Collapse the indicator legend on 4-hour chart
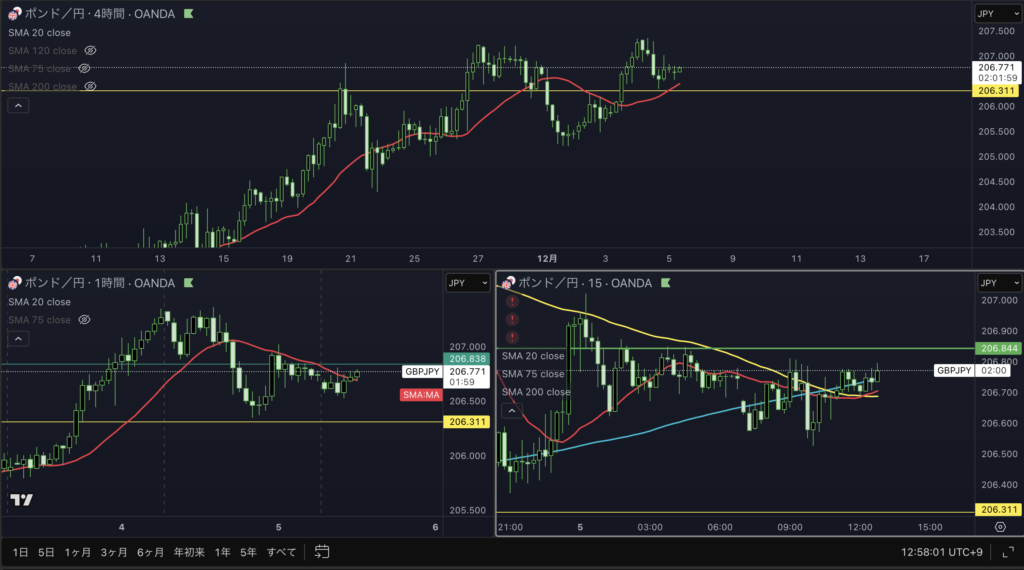This screenshot has height=570, width=1024. (x=17, y=105)
